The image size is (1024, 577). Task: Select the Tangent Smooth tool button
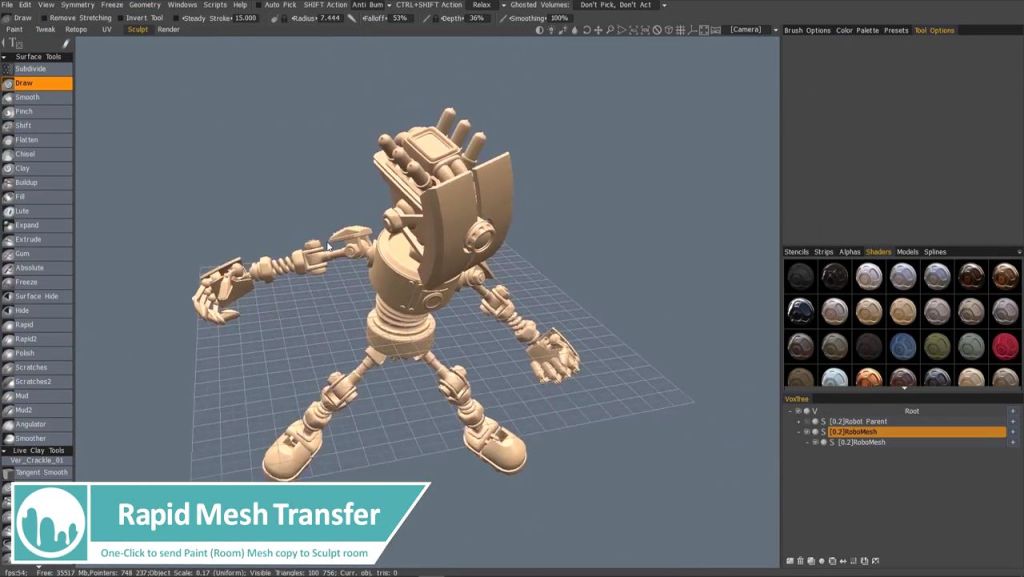(37, 473)
